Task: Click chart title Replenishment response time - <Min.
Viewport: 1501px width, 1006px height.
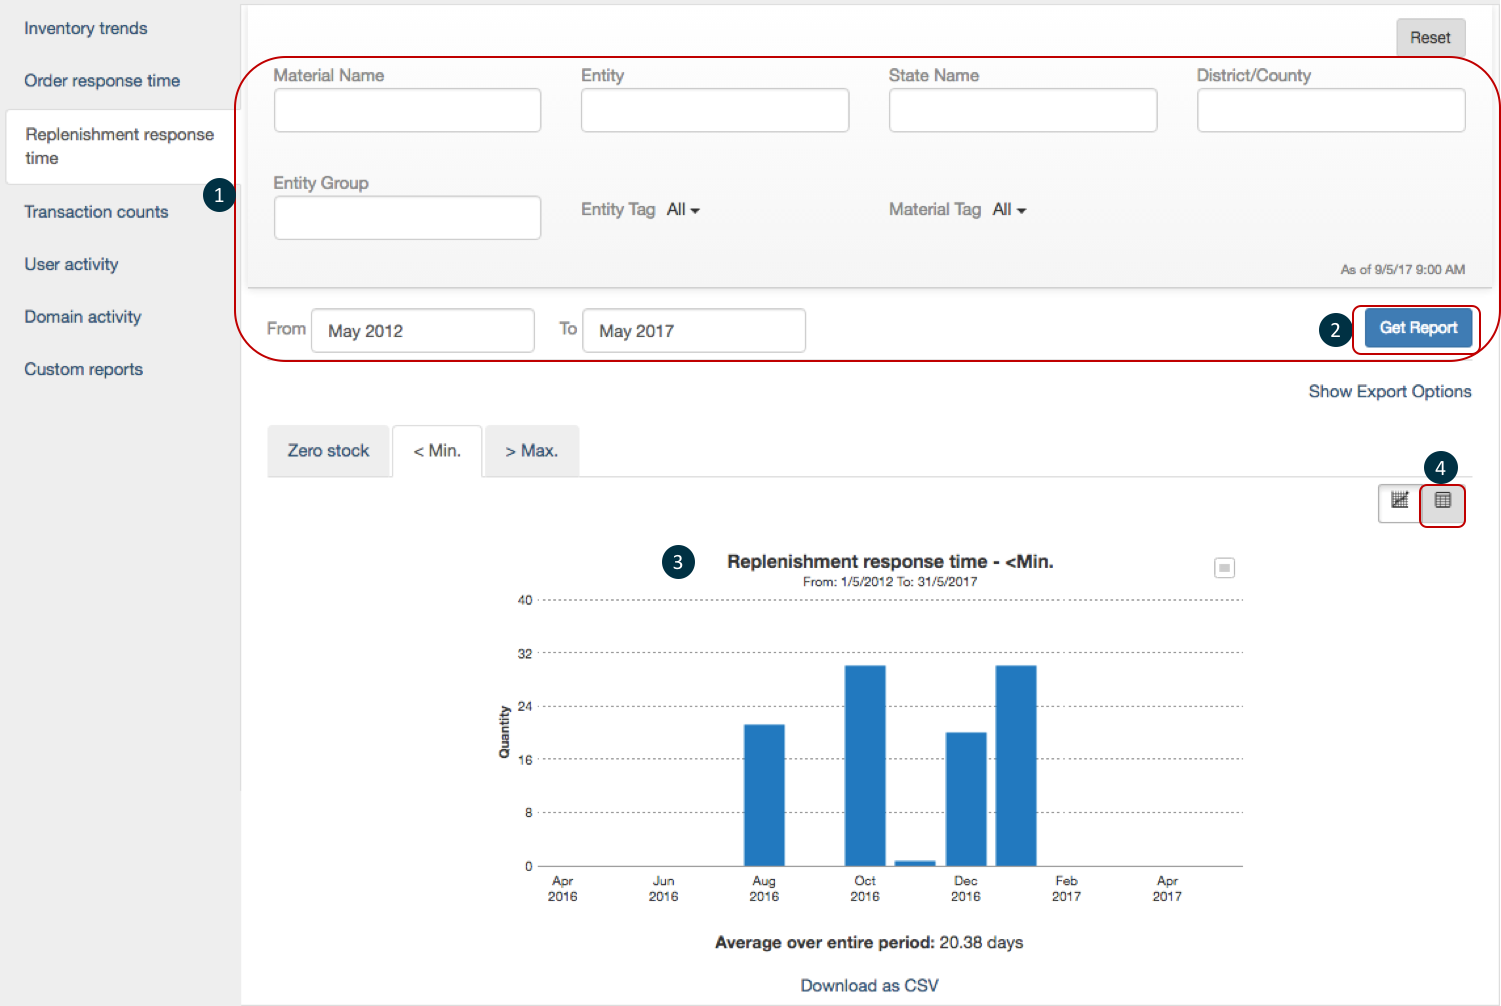Action: tap(890, 562)
